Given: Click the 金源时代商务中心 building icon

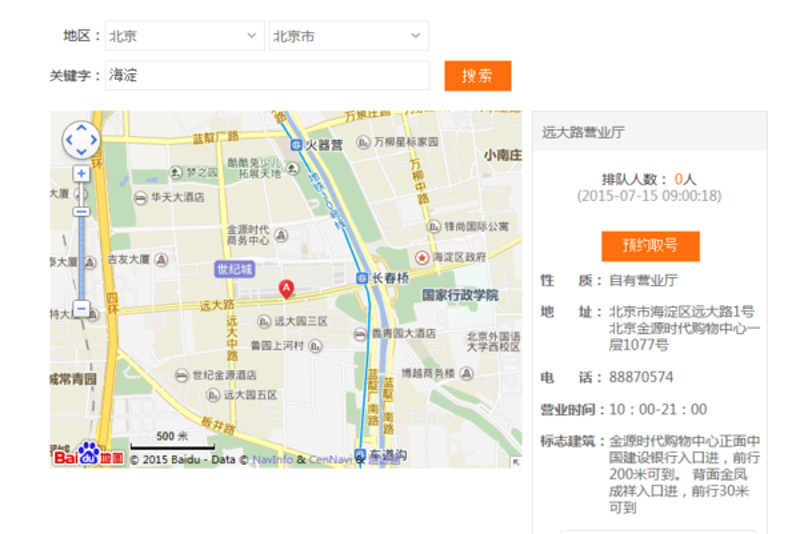Looking at the screenshot, I should tap(281, 235).
